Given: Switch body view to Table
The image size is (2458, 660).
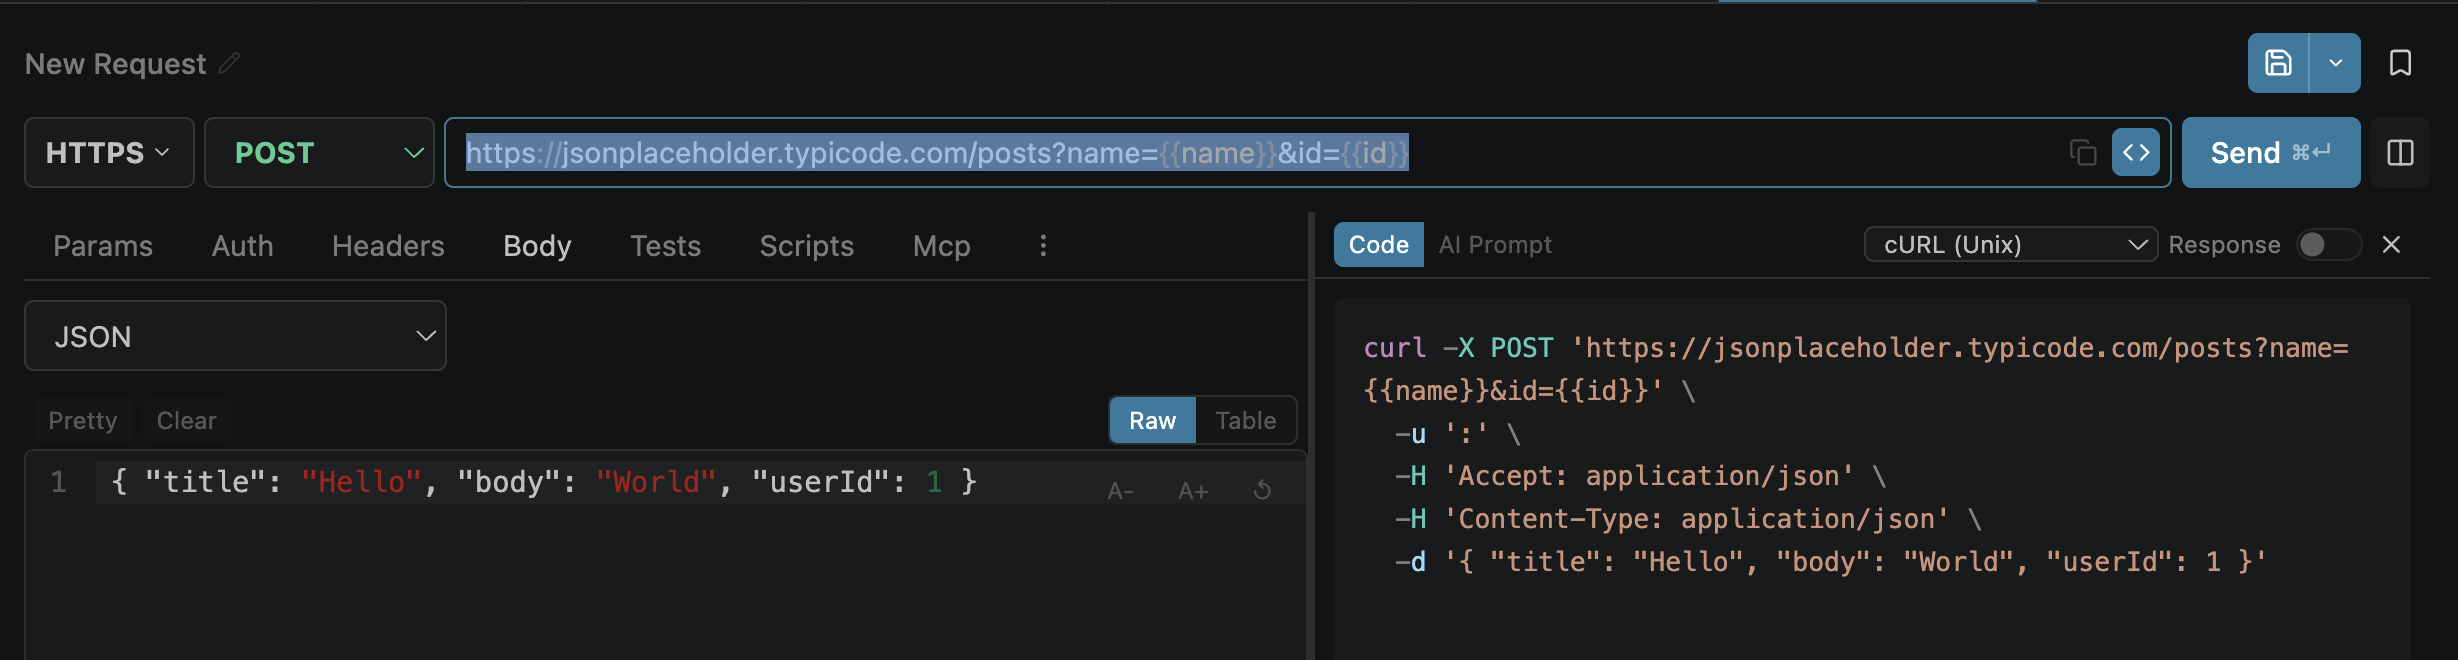Looking at the screenshot, I should click(1246, 420).
